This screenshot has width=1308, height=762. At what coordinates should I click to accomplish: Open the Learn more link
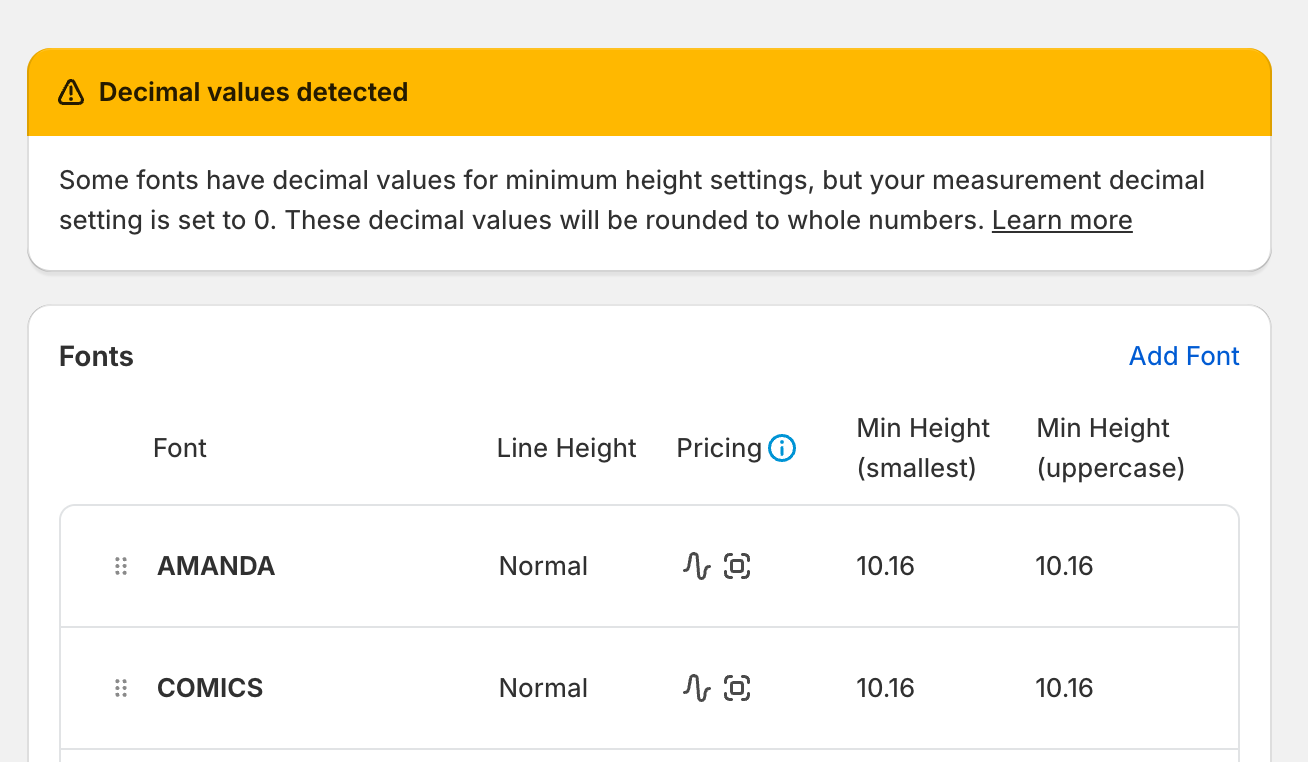[x=1062, y=221]
